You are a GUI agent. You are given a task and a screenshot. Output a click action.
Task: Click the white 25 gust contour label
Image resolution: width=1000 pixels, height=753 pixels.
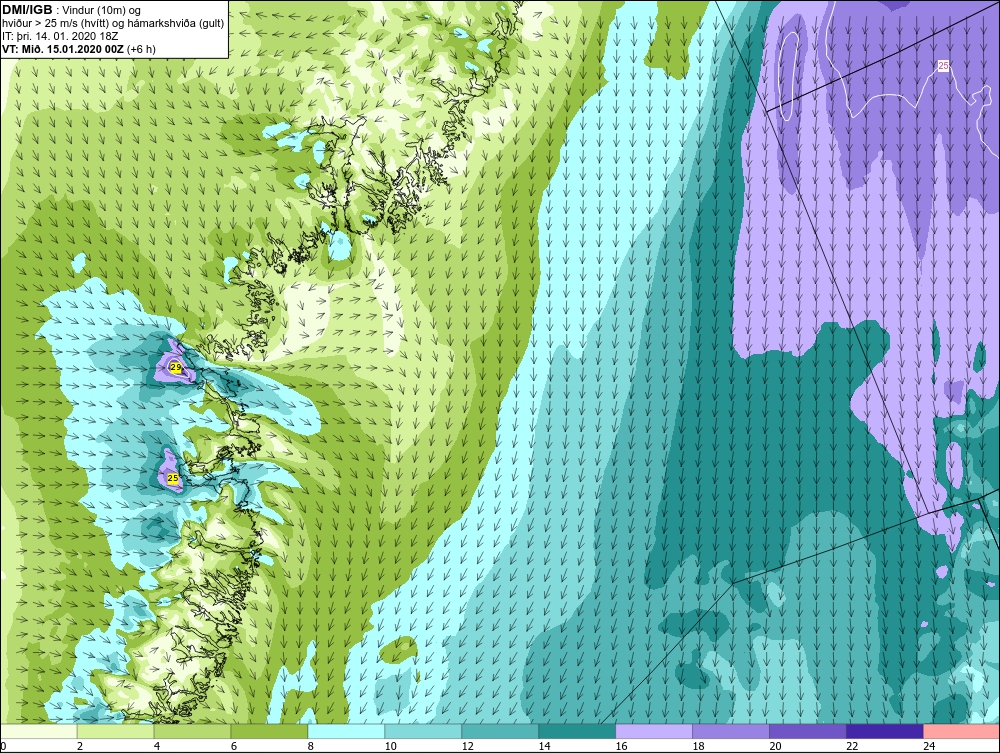[x=943, y=65]
